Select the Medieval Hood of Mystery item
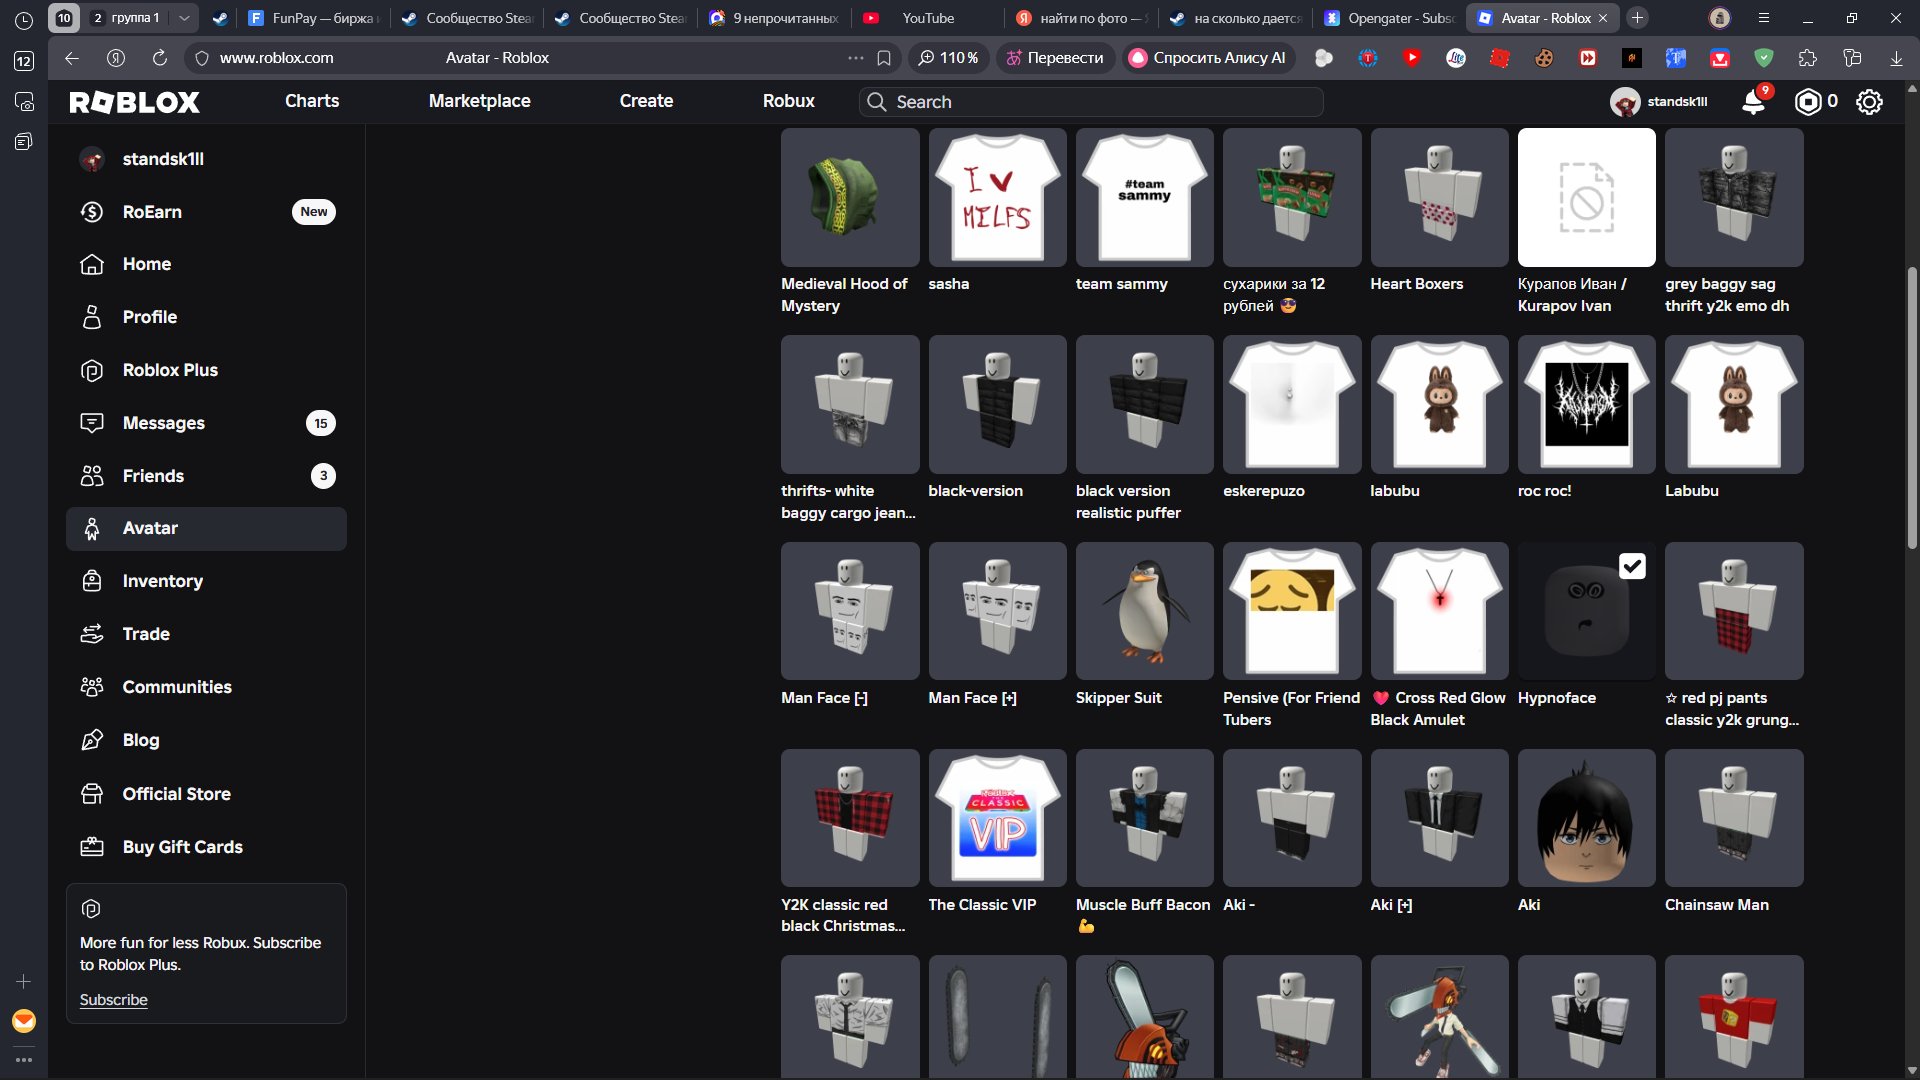This screenshot has height=1080, width=1920. (x=850, y=197)
